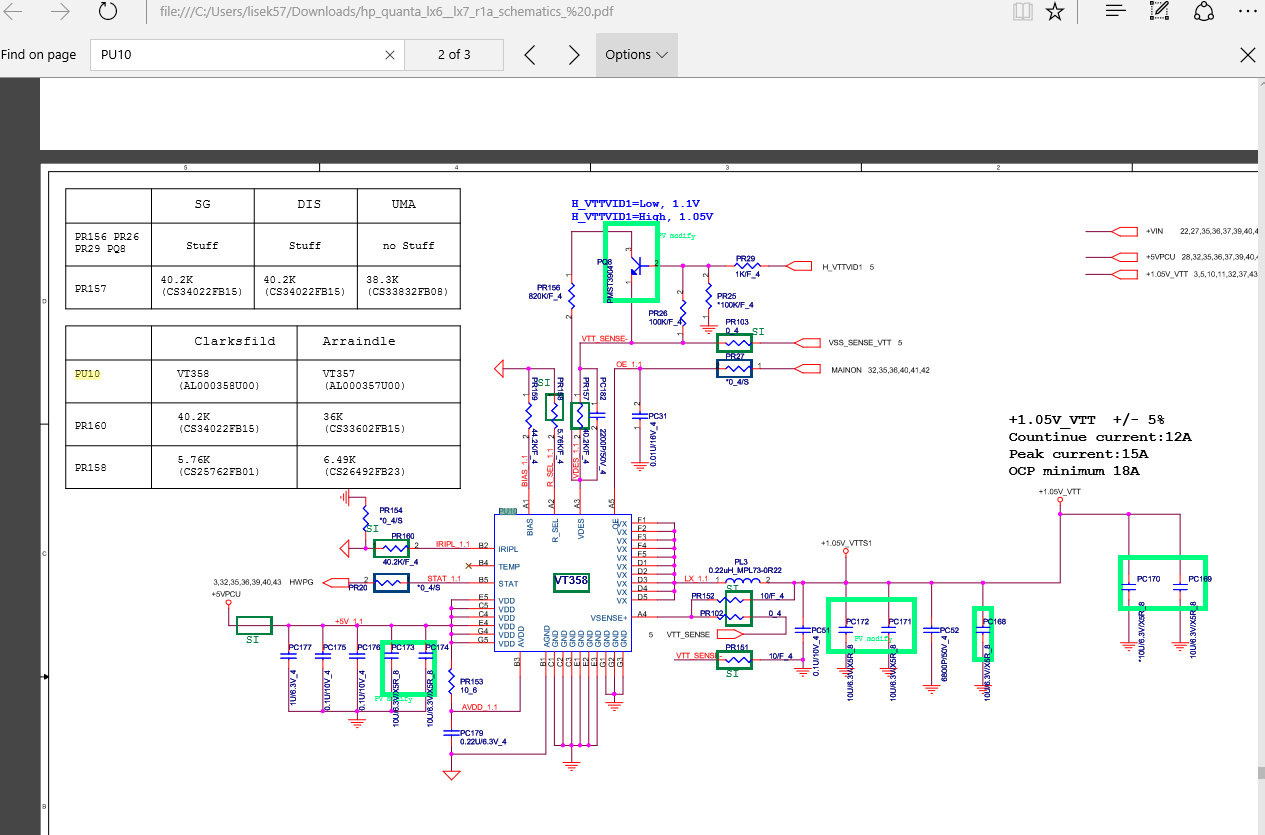Click the +1.05V_VTTS1 net label
This screenshot has height=835, width=1265.
pyautogui.click(x=847, y=543)
